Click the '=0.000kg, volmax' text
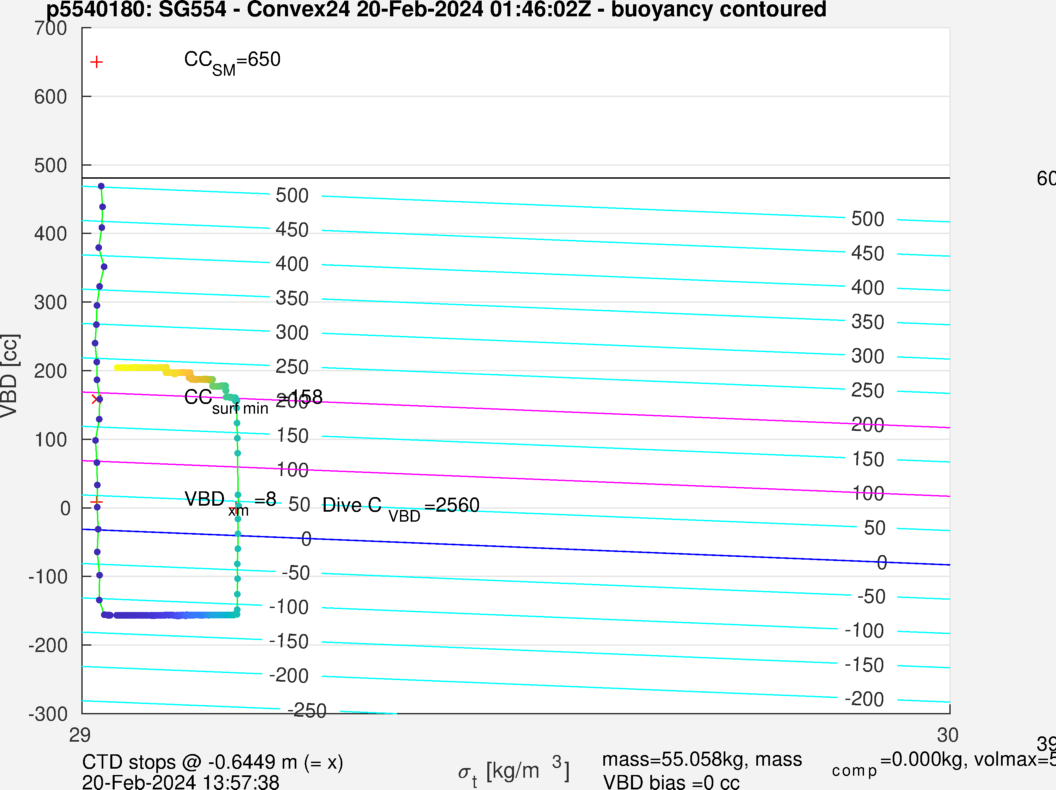 [x=961, y=760]
